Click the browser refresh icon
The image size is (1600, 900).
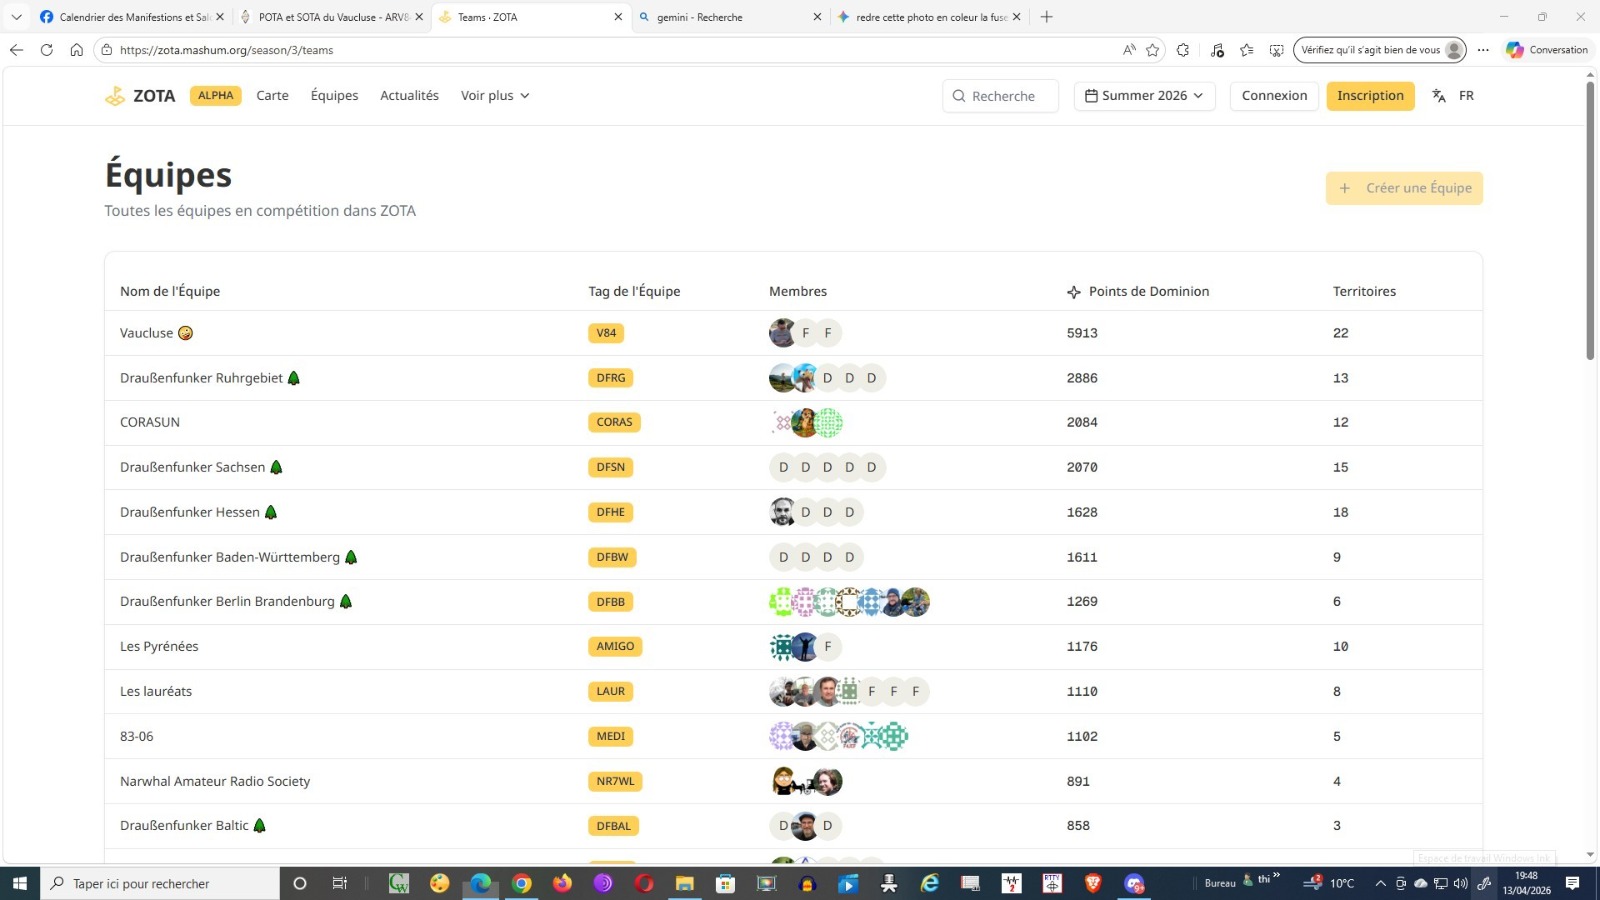(46, 50)
